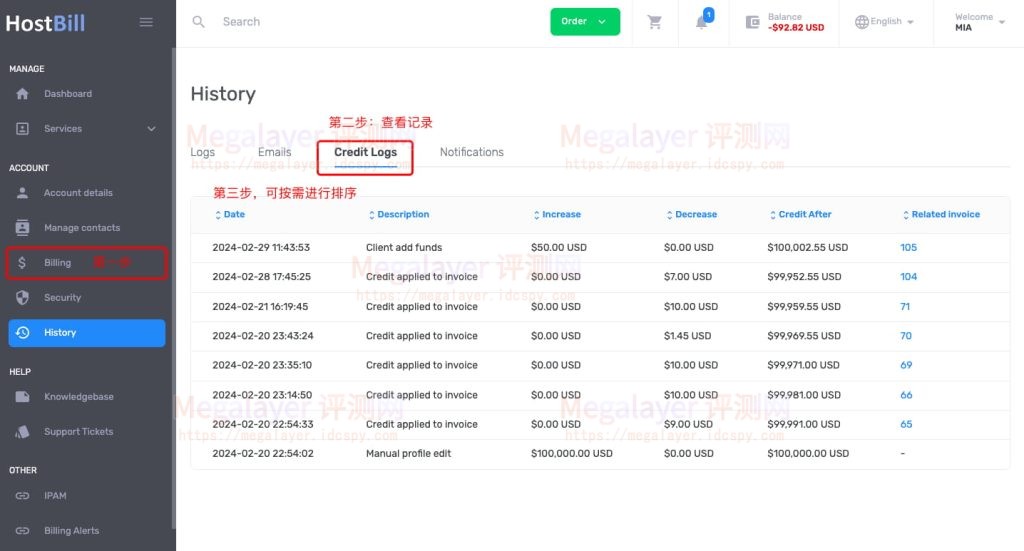The height and width of the screenshot is (551, 1024).
Task: Open the Welcome MIA user menu
Action: [x=979, y=22]
